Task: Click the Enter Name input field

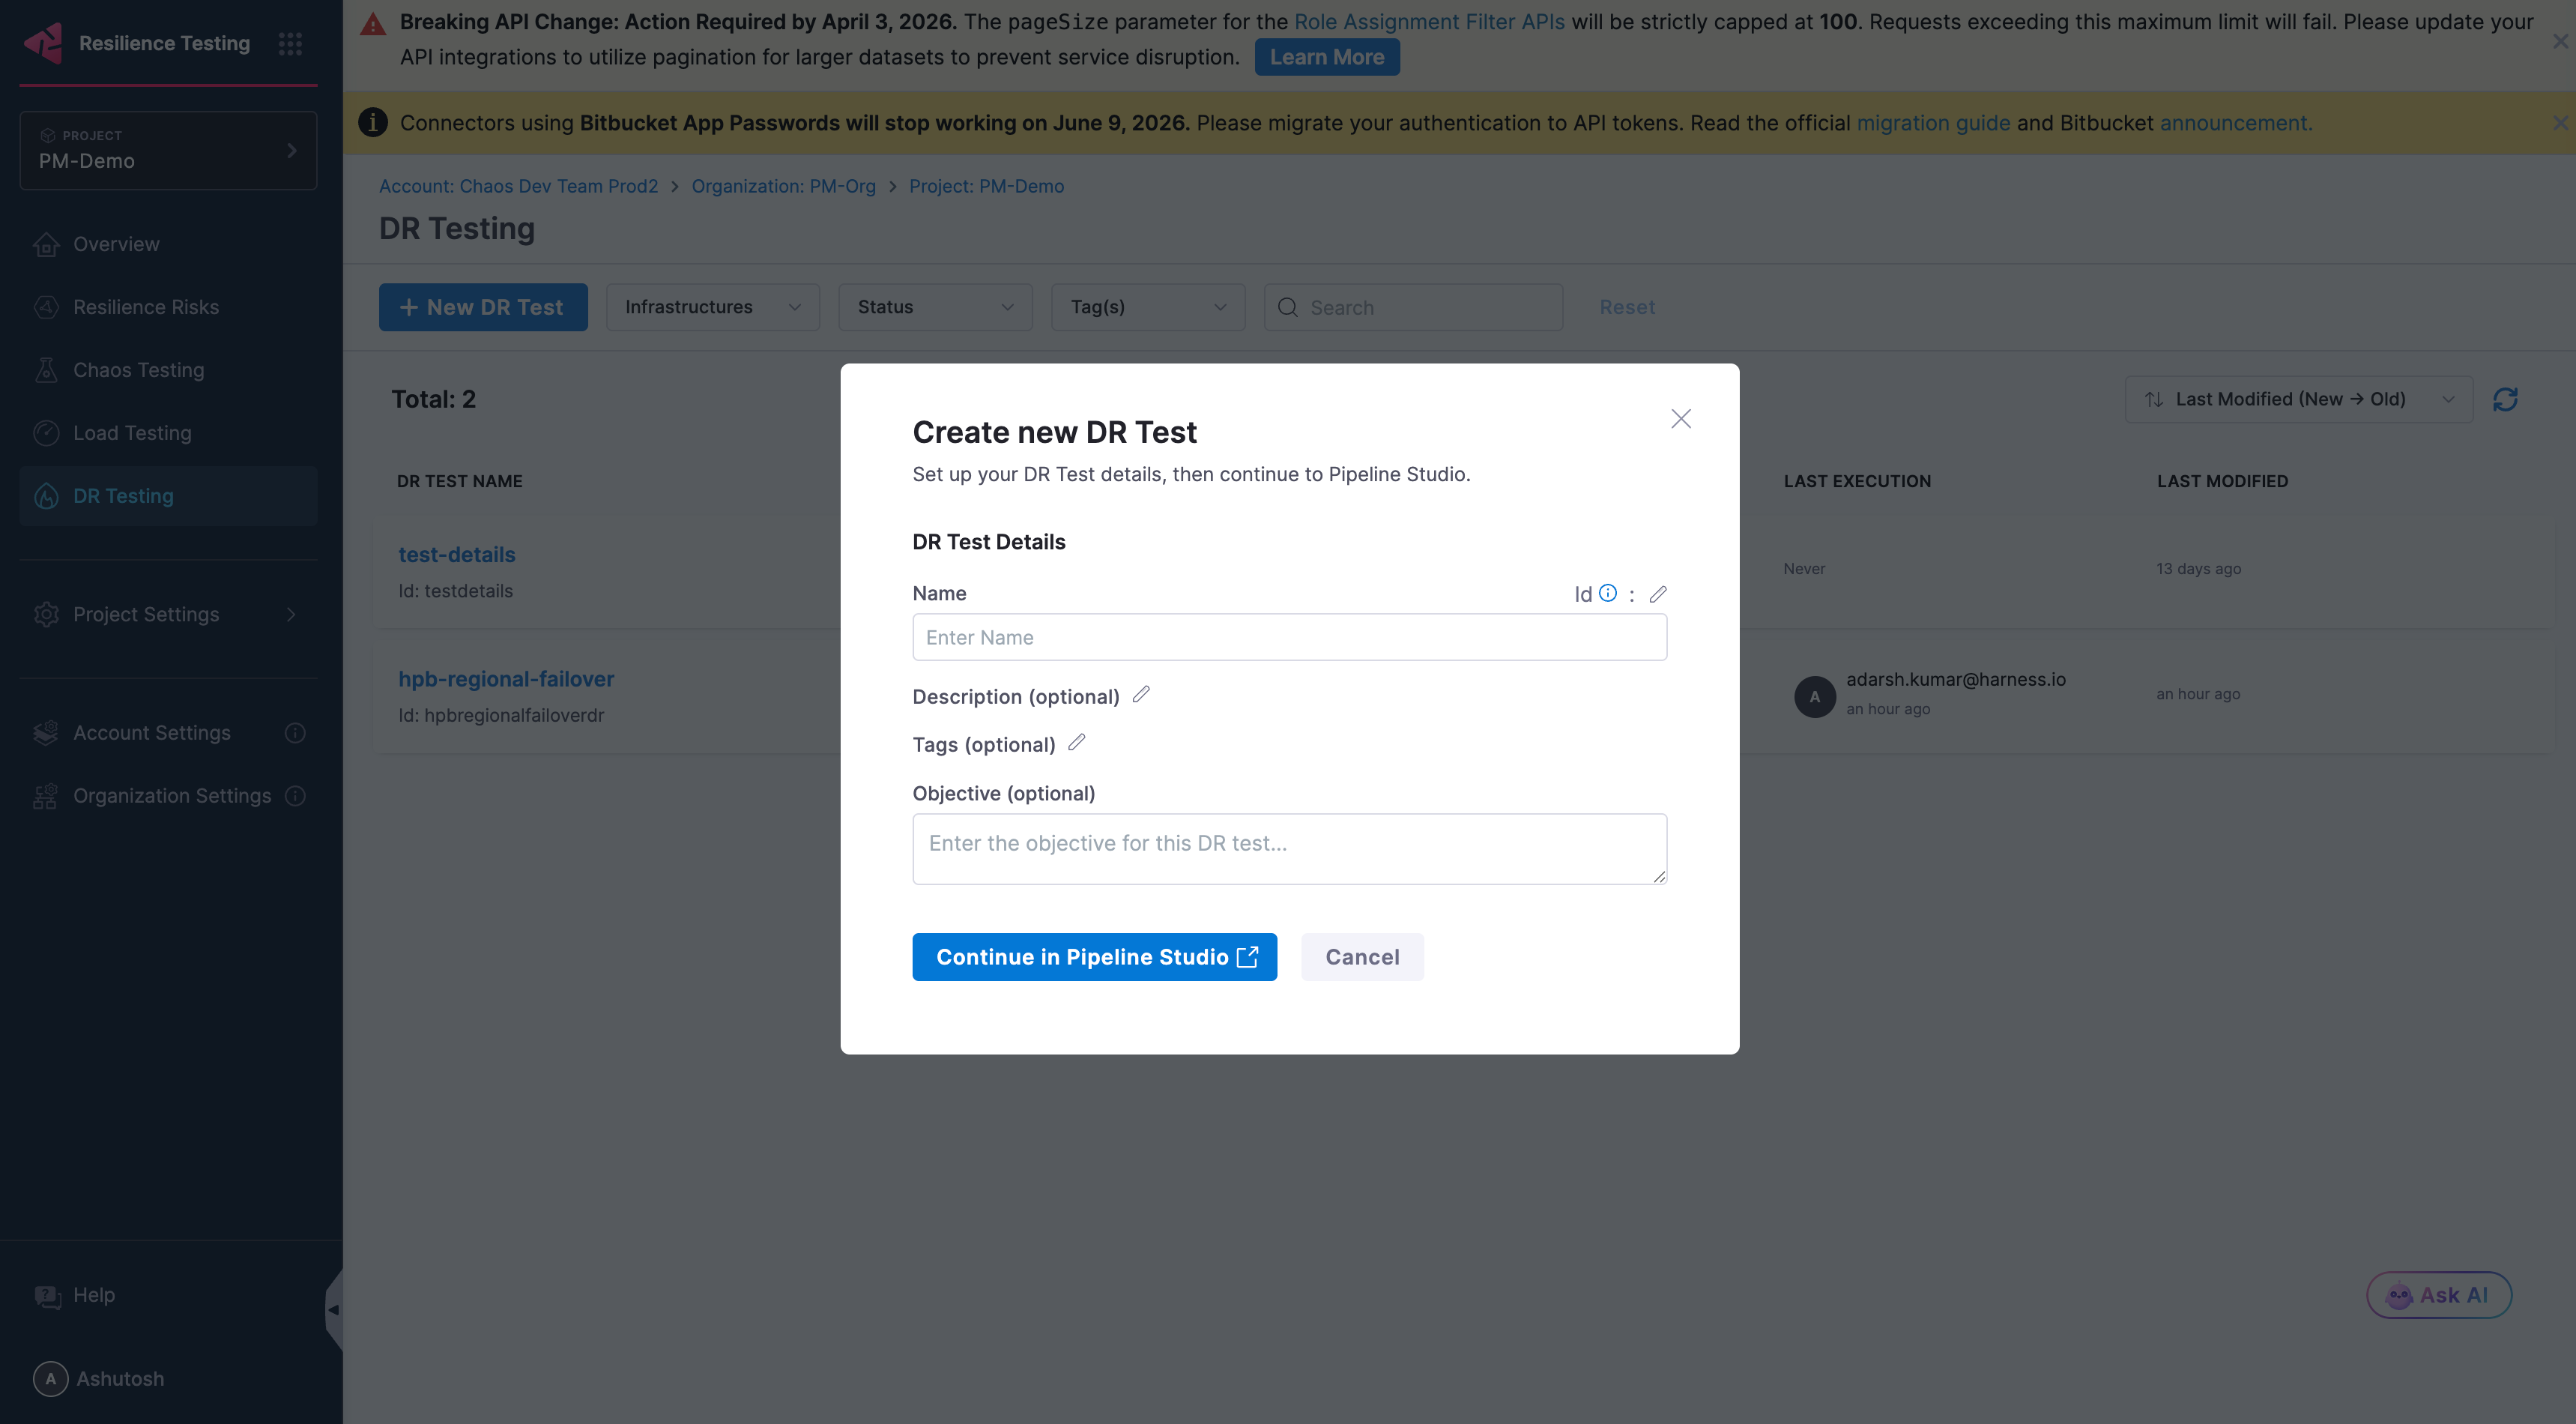Action: point(1289,637)
